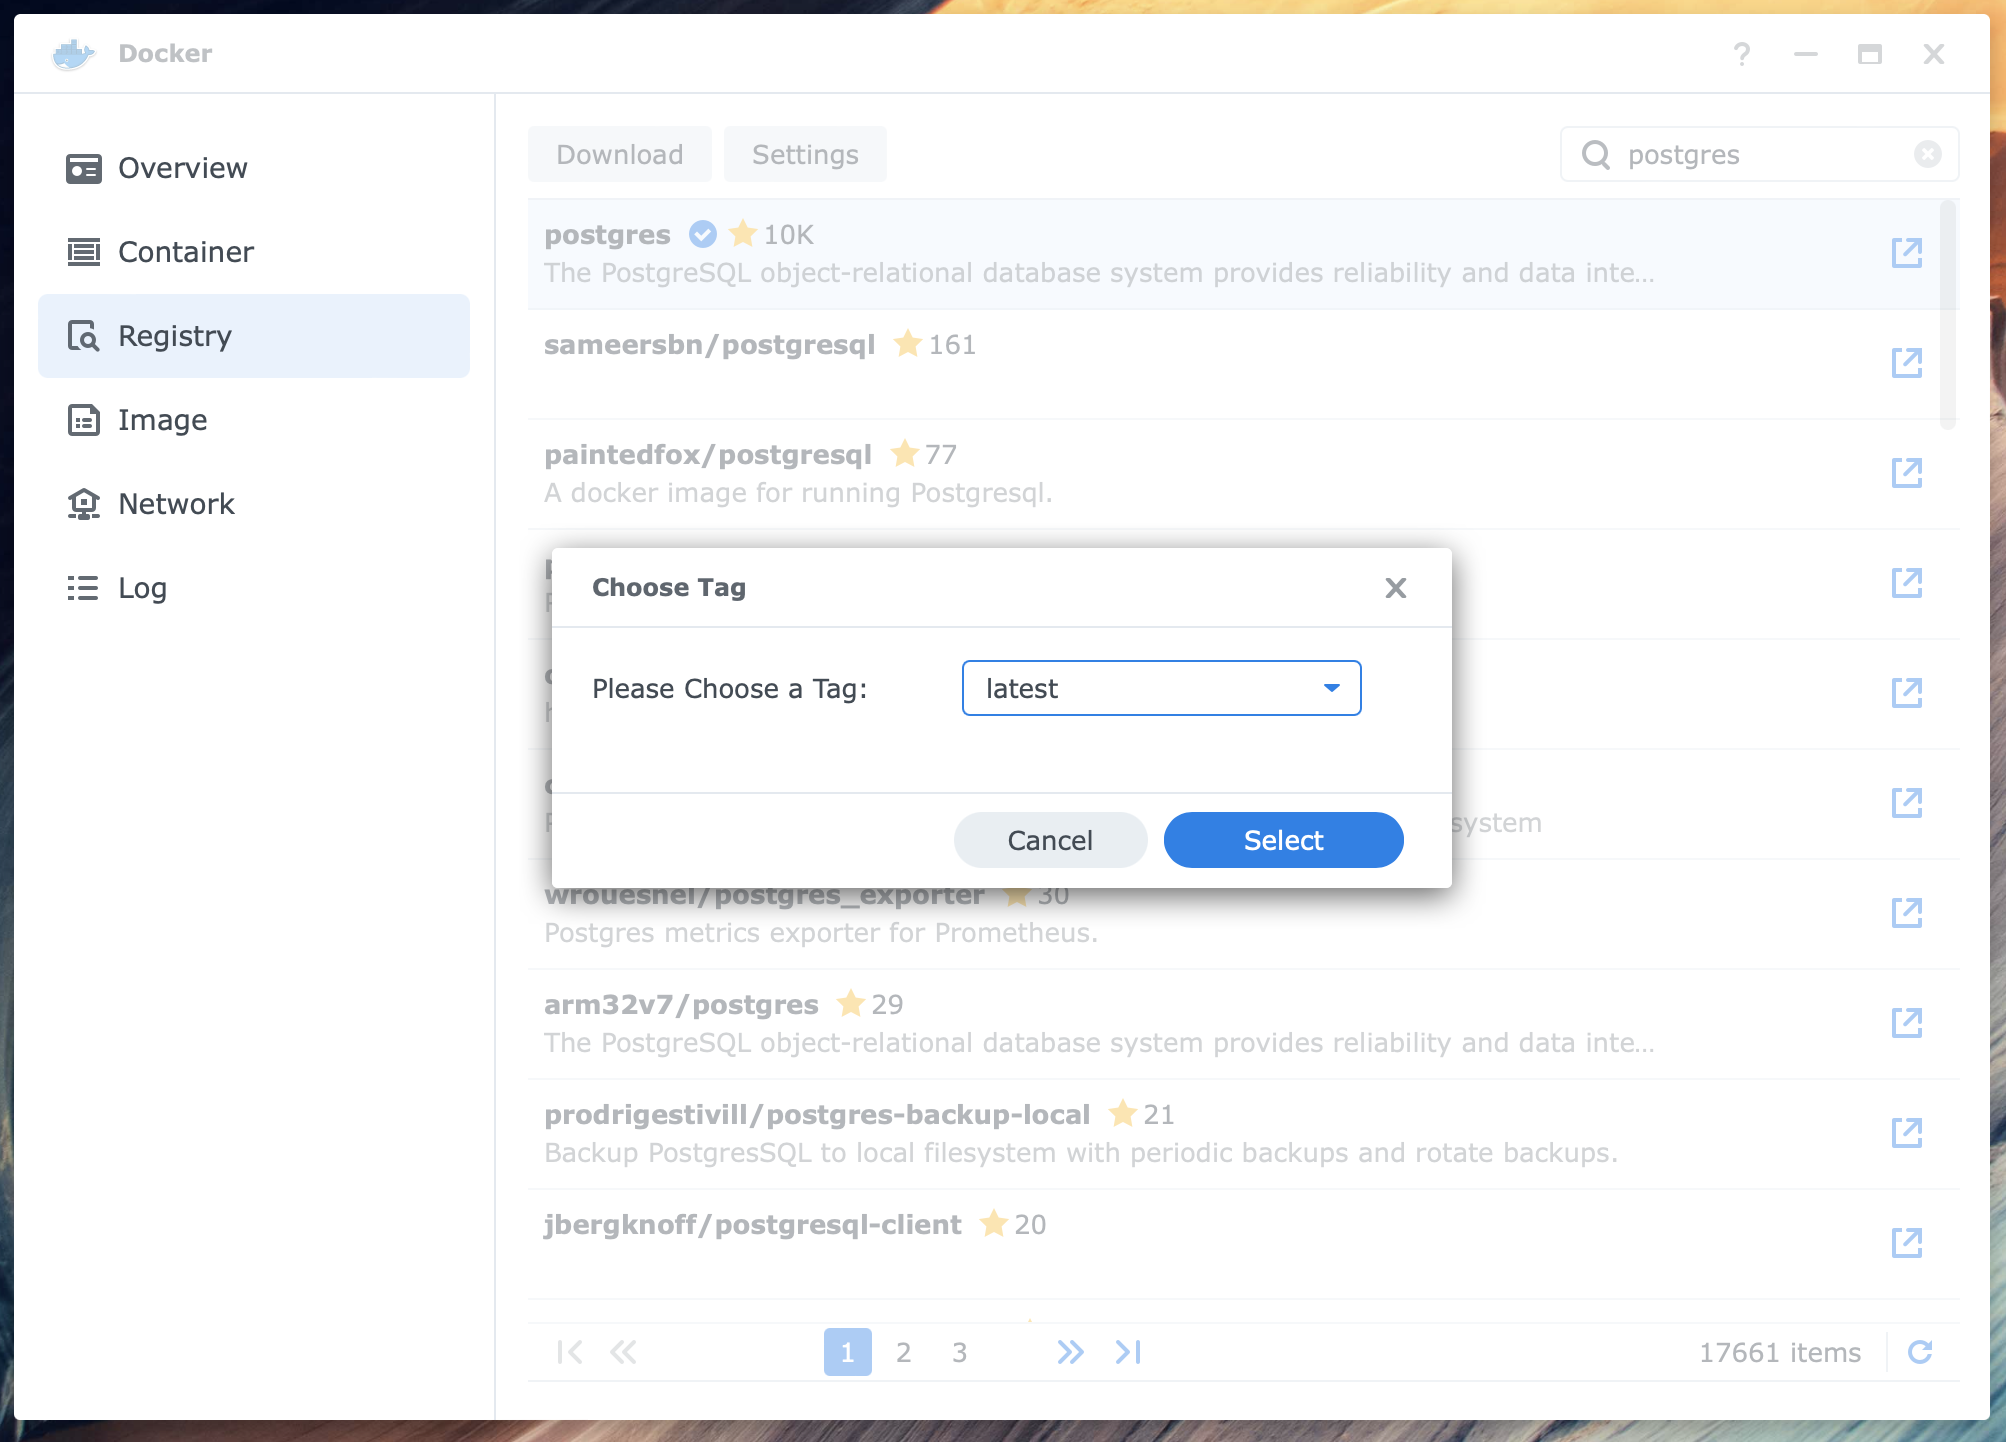The image size is (2006, 1442).
Task: Select the postgres official image row
Action: [1244, 254]
